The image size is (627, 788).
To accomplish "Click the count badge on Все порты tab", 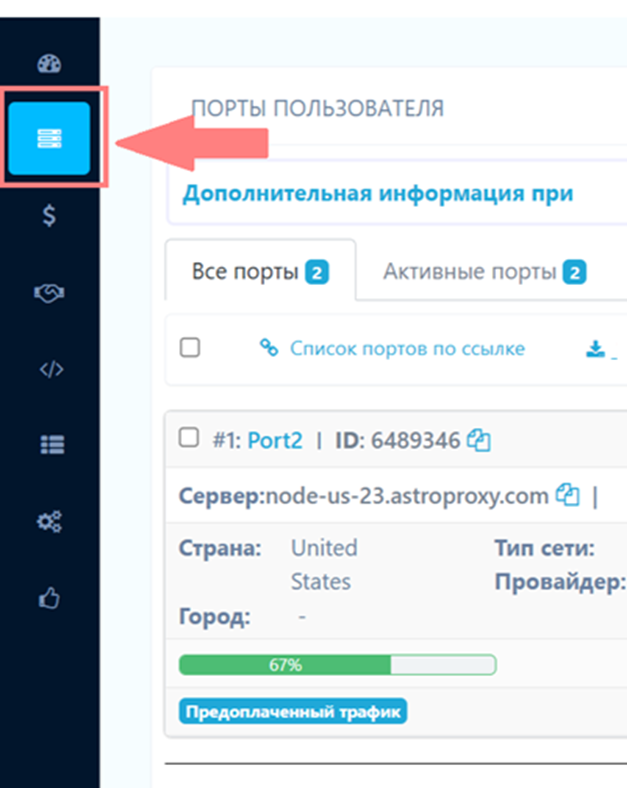I will click(x=317, y=272).
